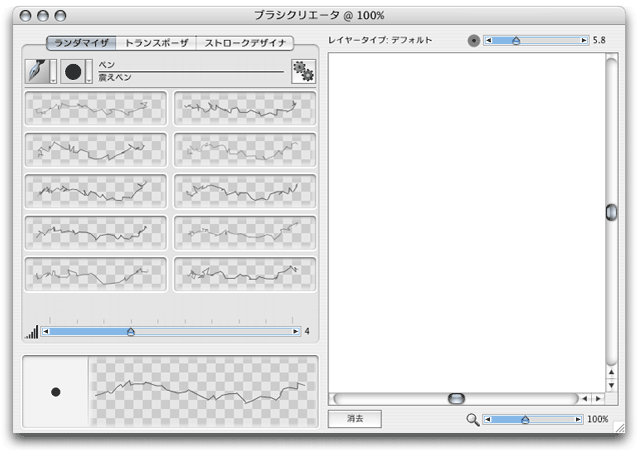Screen dimensions: 640x450
Task: Select the top-left stroke variation thumbnail
Action: click(95, 108)
